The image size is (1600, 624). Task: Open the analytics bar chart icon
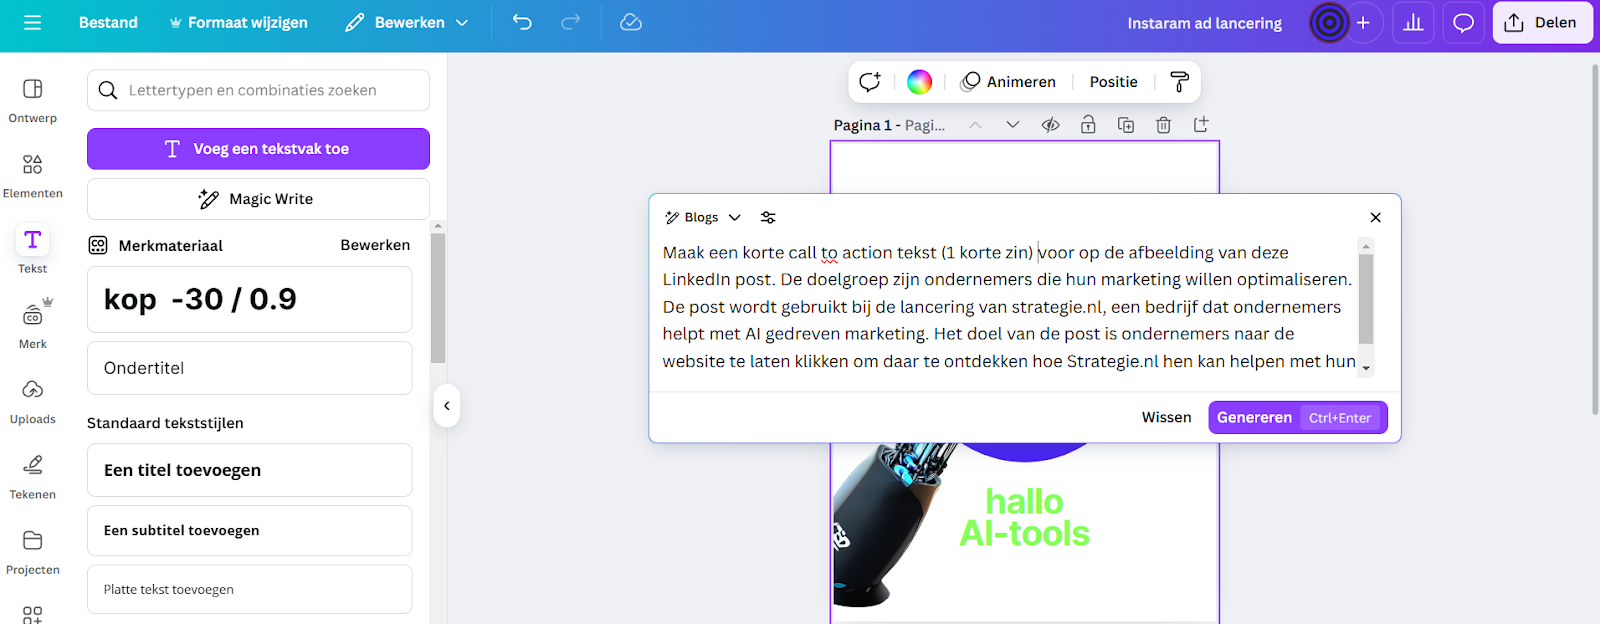point(1413,22)
